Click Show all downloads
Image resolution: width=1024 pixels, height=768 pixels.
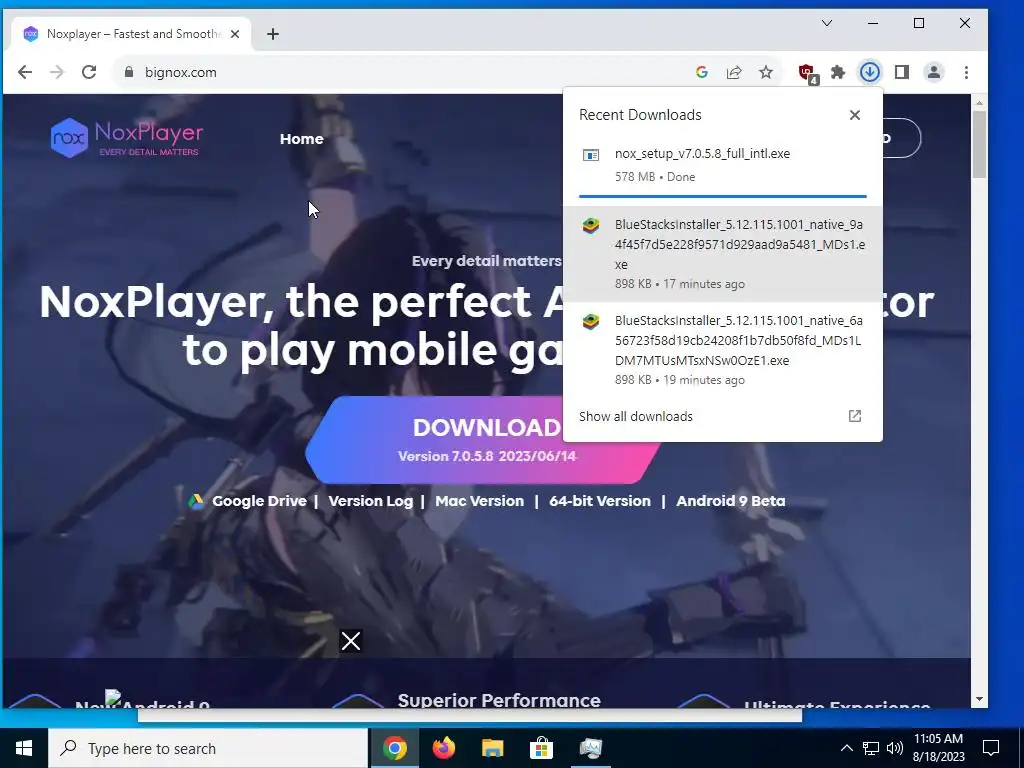click(635, 417)
